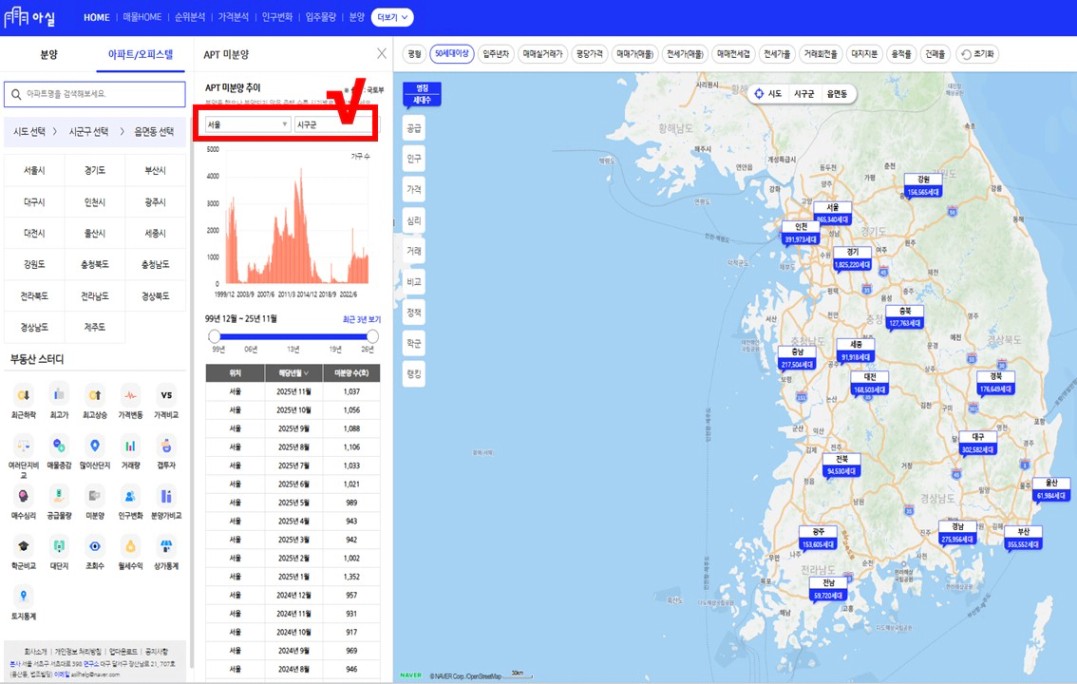Switch to the 분양 tab in sidebar
Viewport: 1077px width, 684px height.
pyautogui.click(x=49, y=55)
